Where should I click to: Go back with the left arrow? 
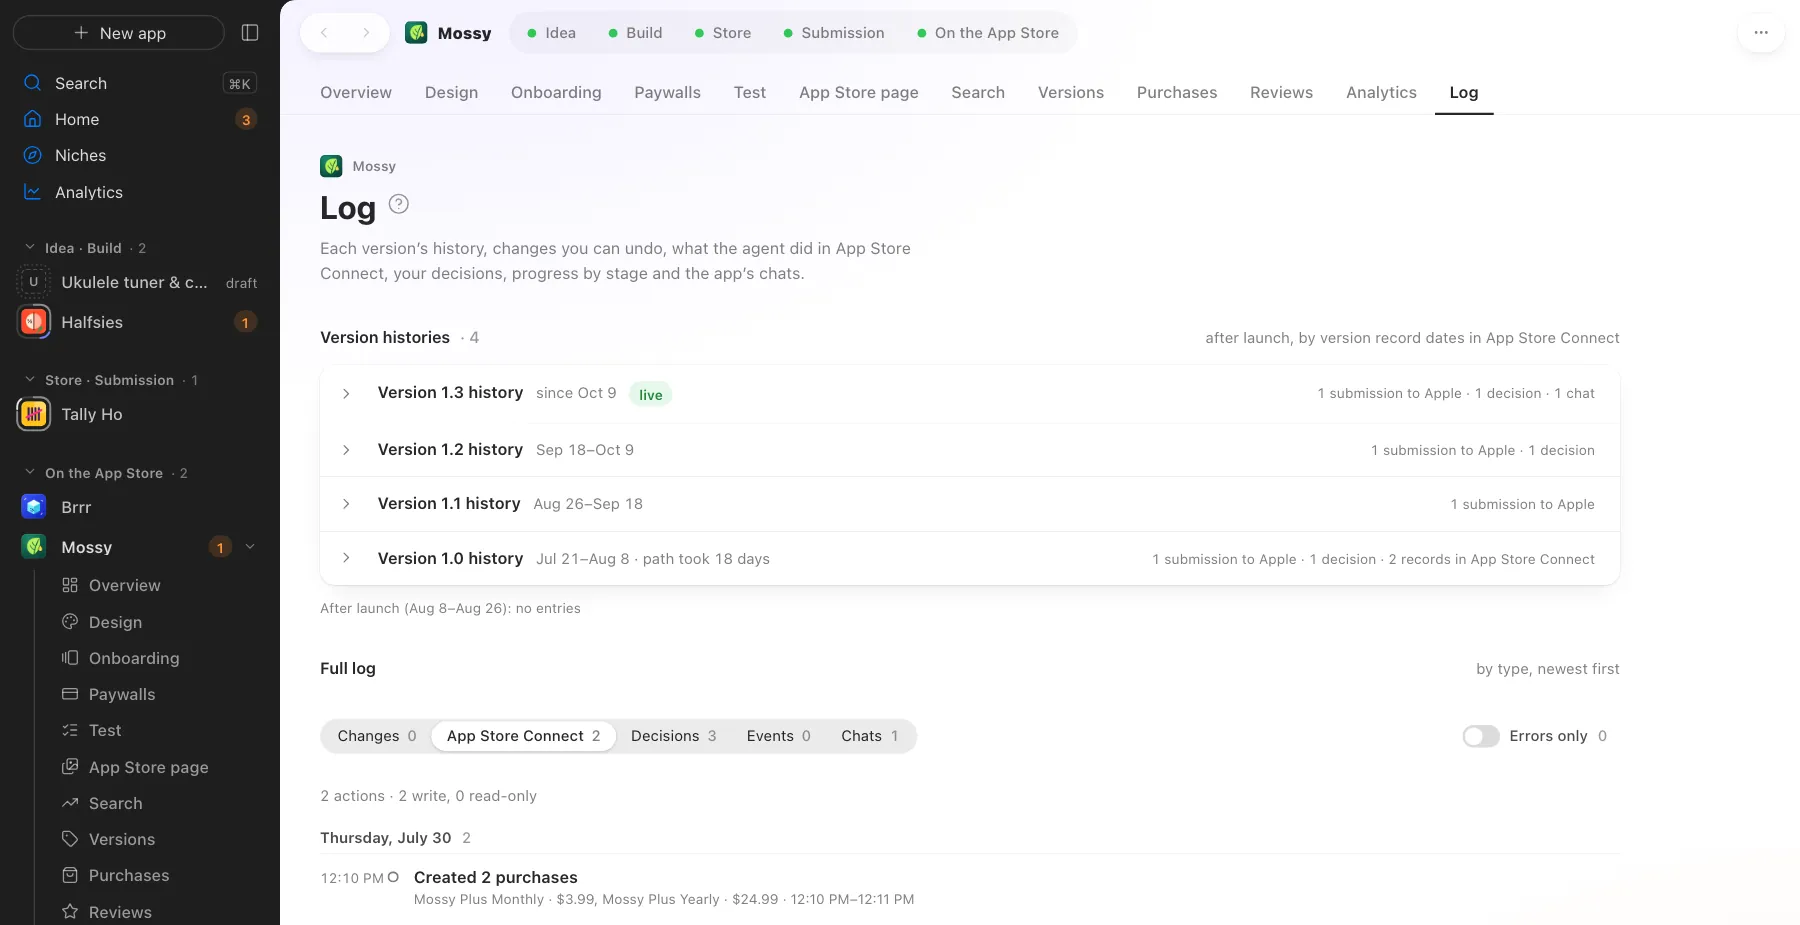(324, 33)
